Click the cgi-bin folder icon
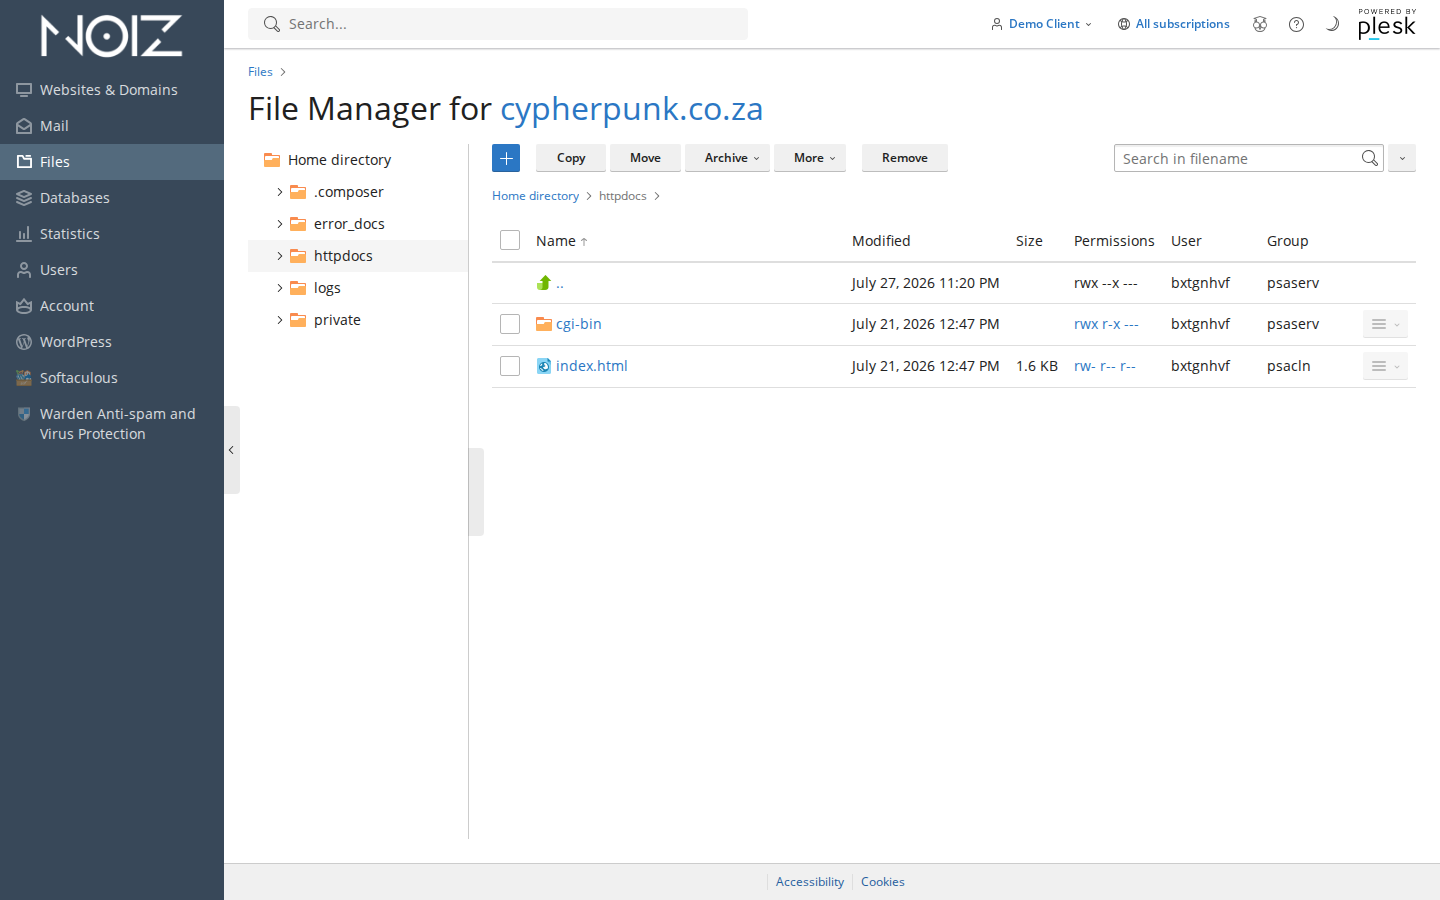 coord(544,324)
